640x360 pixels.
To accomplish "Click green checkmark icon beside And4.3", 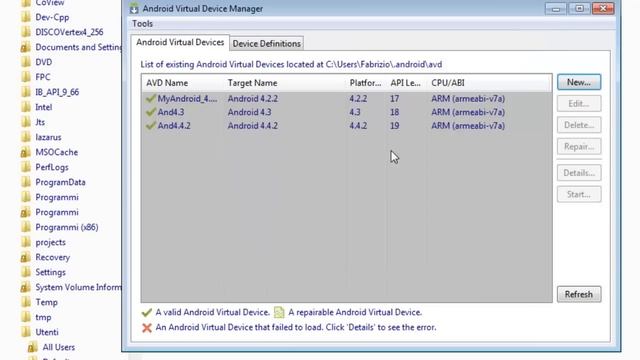I will pyautogui.click(x=151, y=112).
